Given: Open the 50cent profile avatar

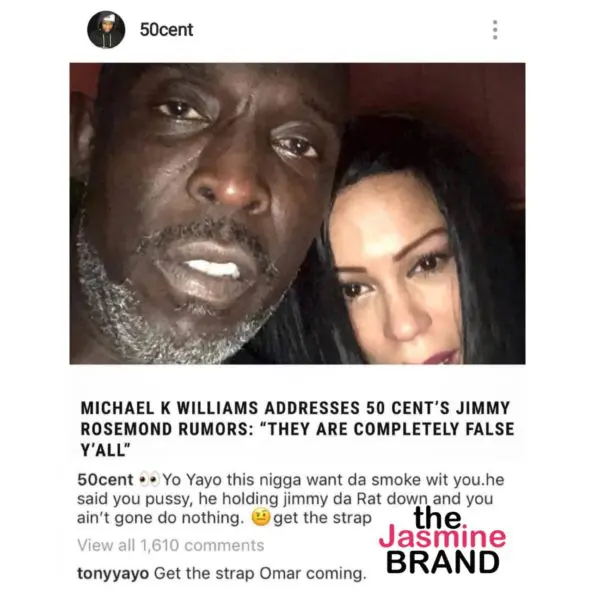Looking at the screenshot, I should pyautogui.click(x=106, y=30).
